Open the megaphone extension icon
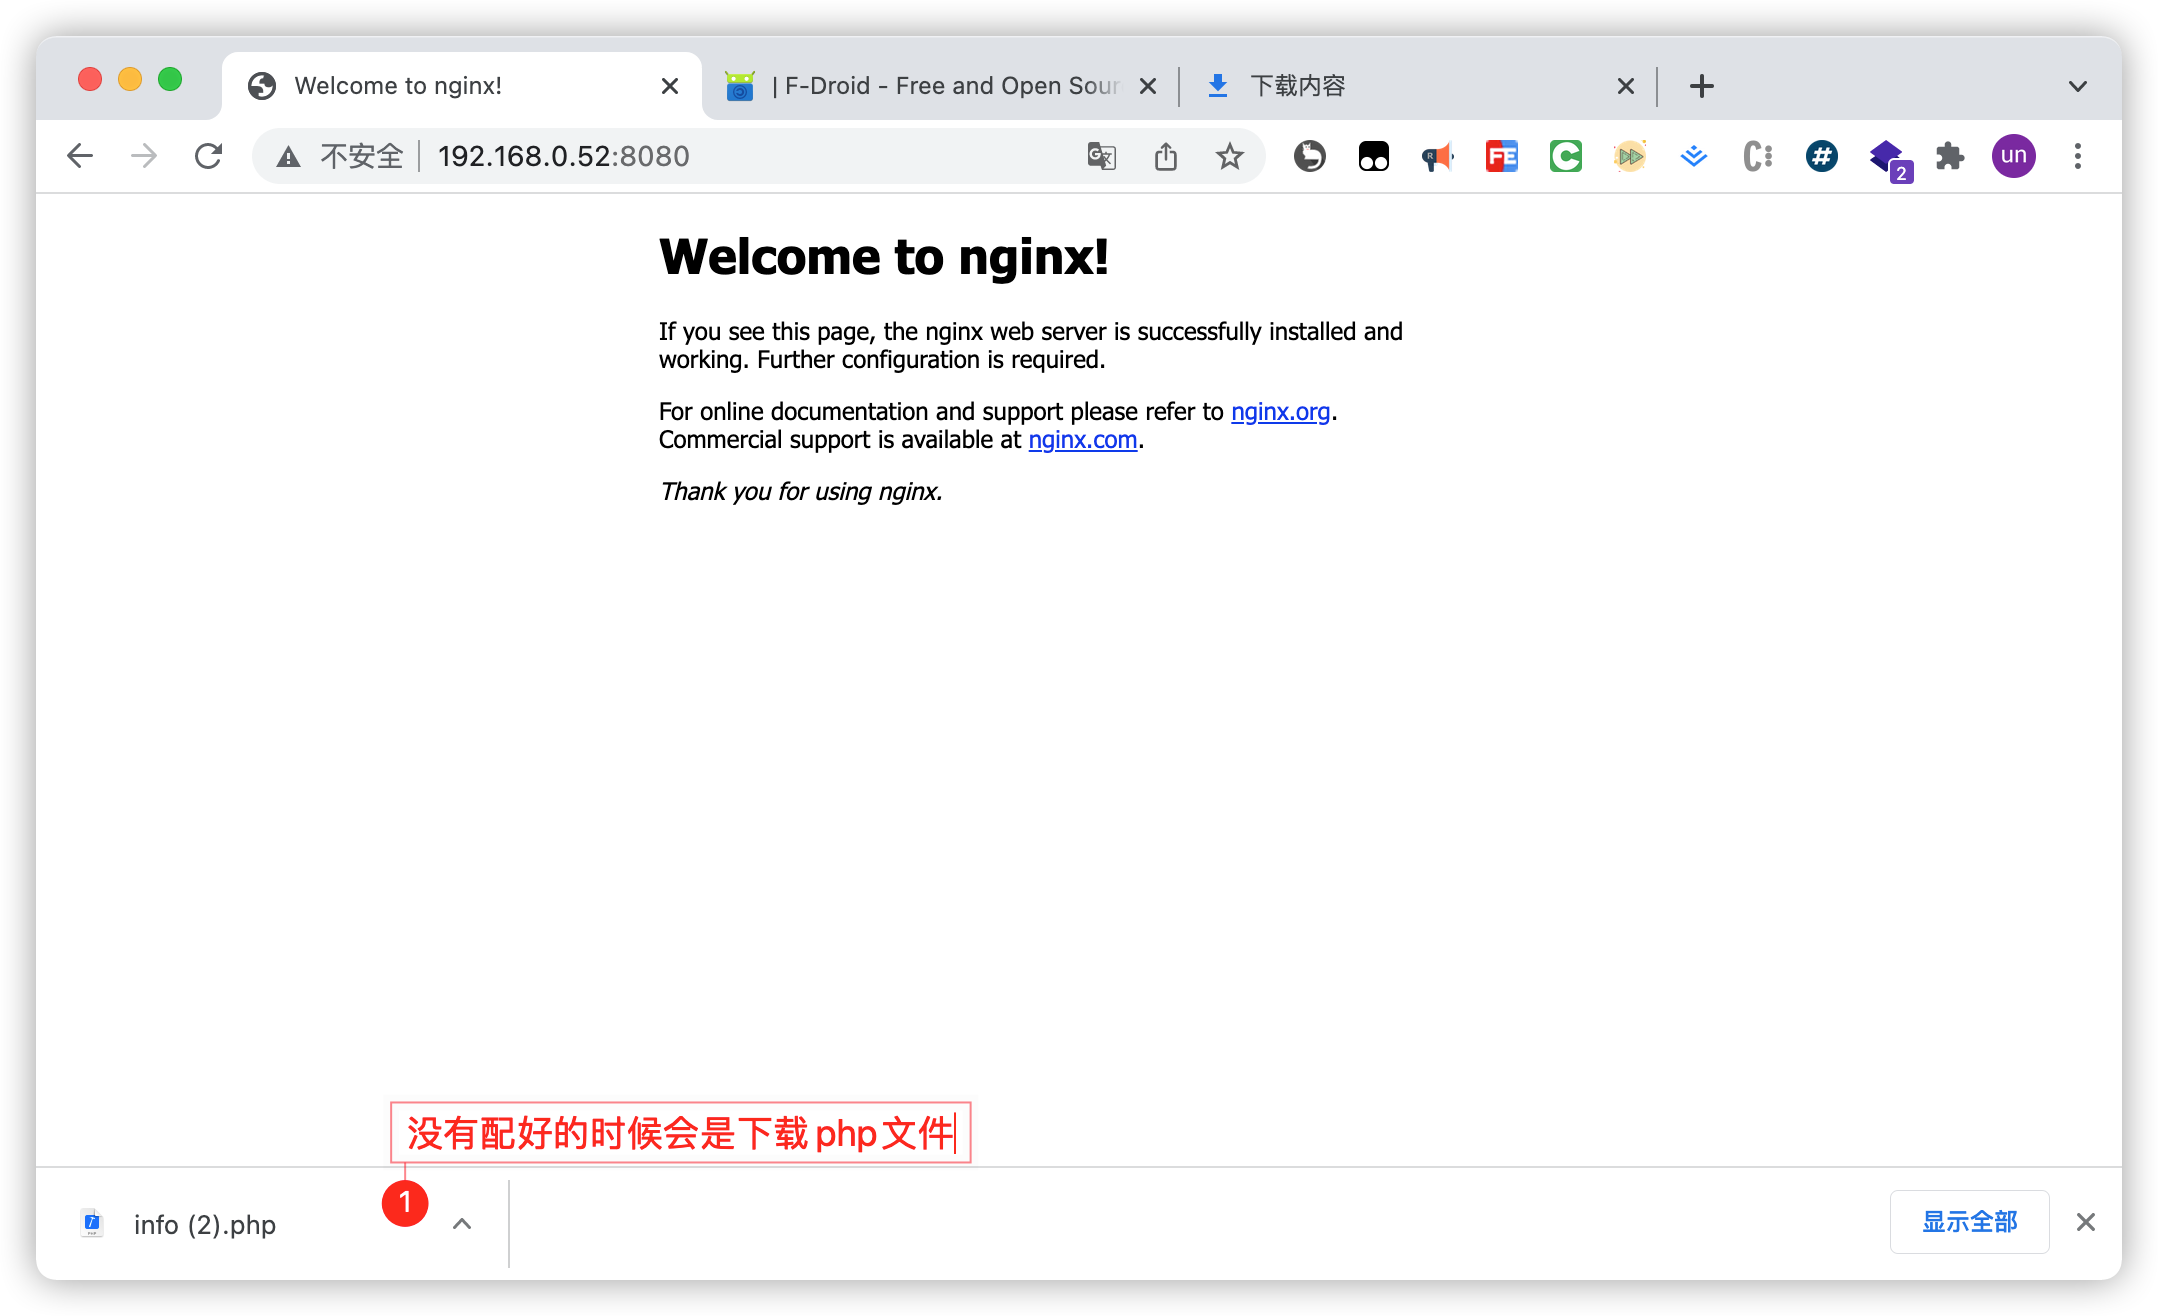Viewport: 2158px width, 1316px height. [x=1437, y=156]
